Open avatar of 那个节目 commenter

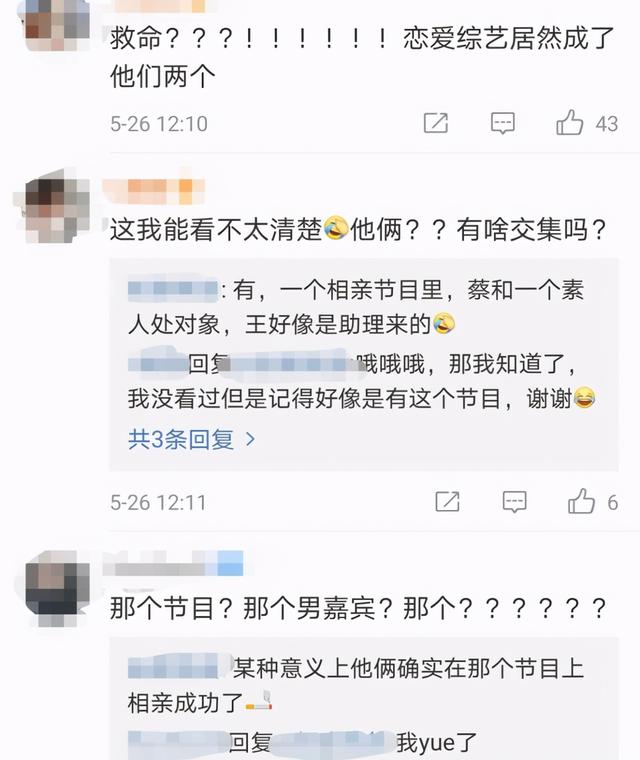(57, 588)
